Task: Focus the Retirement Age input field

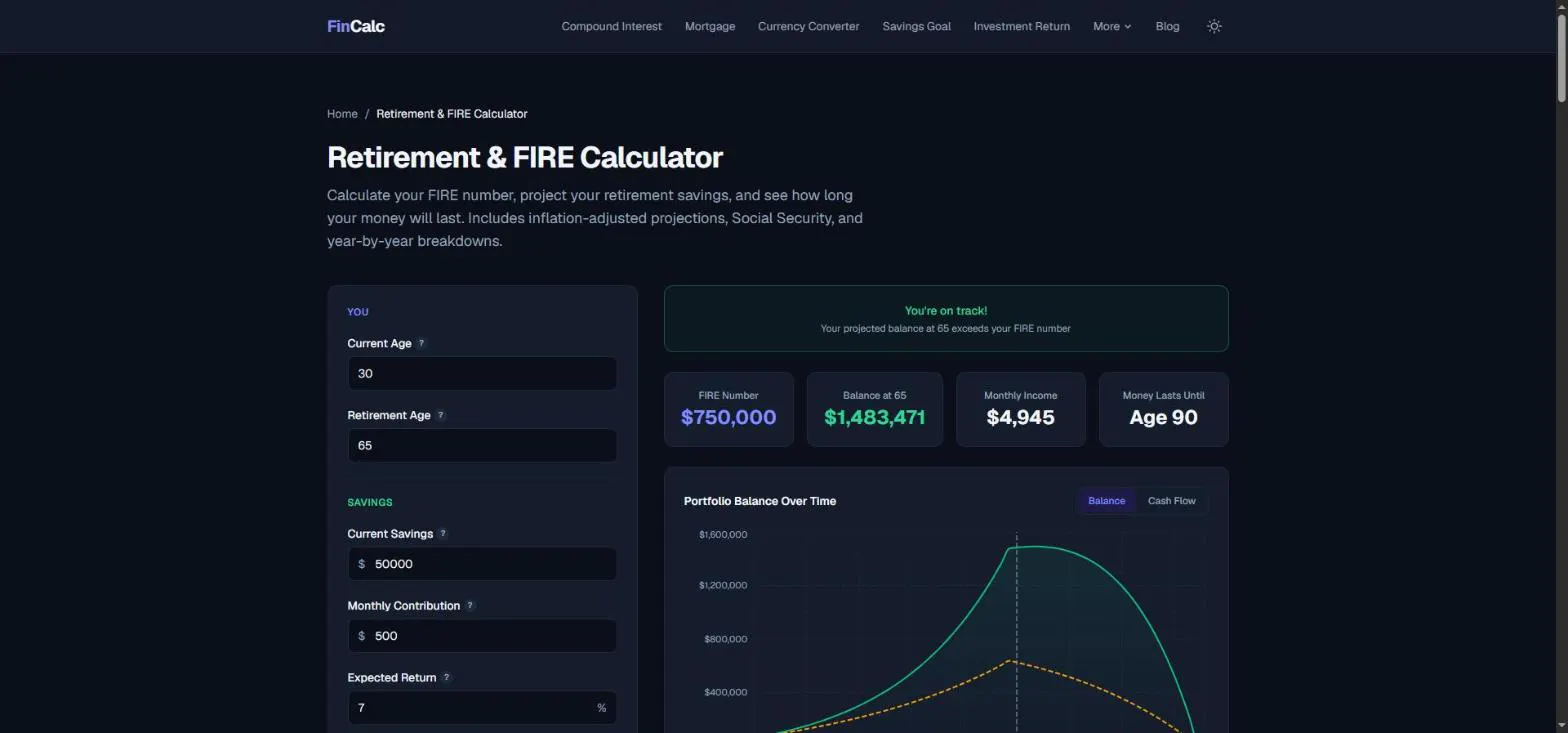Action: pos(482,445)
